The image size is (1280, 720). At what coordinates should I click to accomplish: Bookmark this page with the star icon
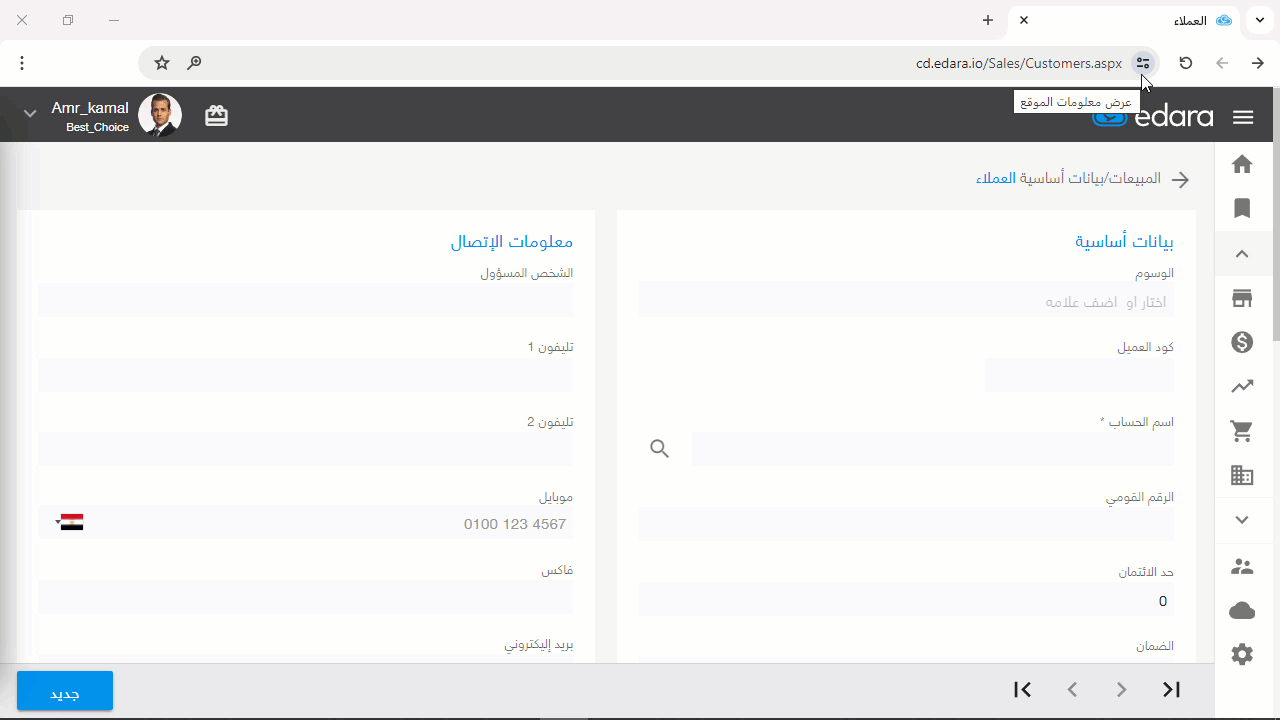[x=162, y=63]
